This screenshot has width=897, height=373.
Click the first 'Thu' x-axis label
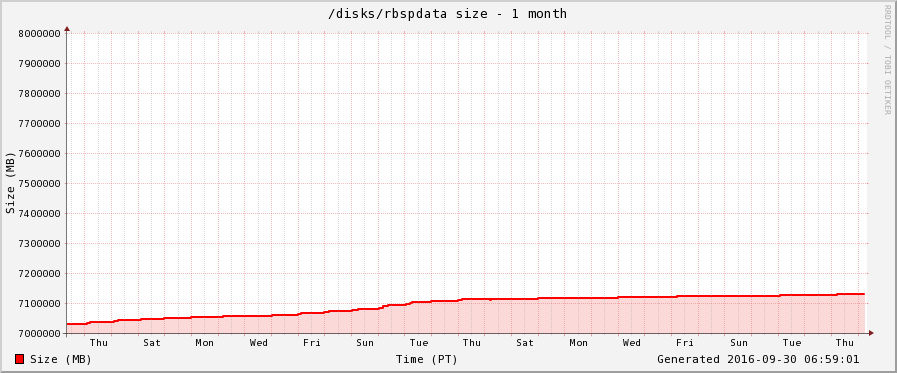coord(98,343)
